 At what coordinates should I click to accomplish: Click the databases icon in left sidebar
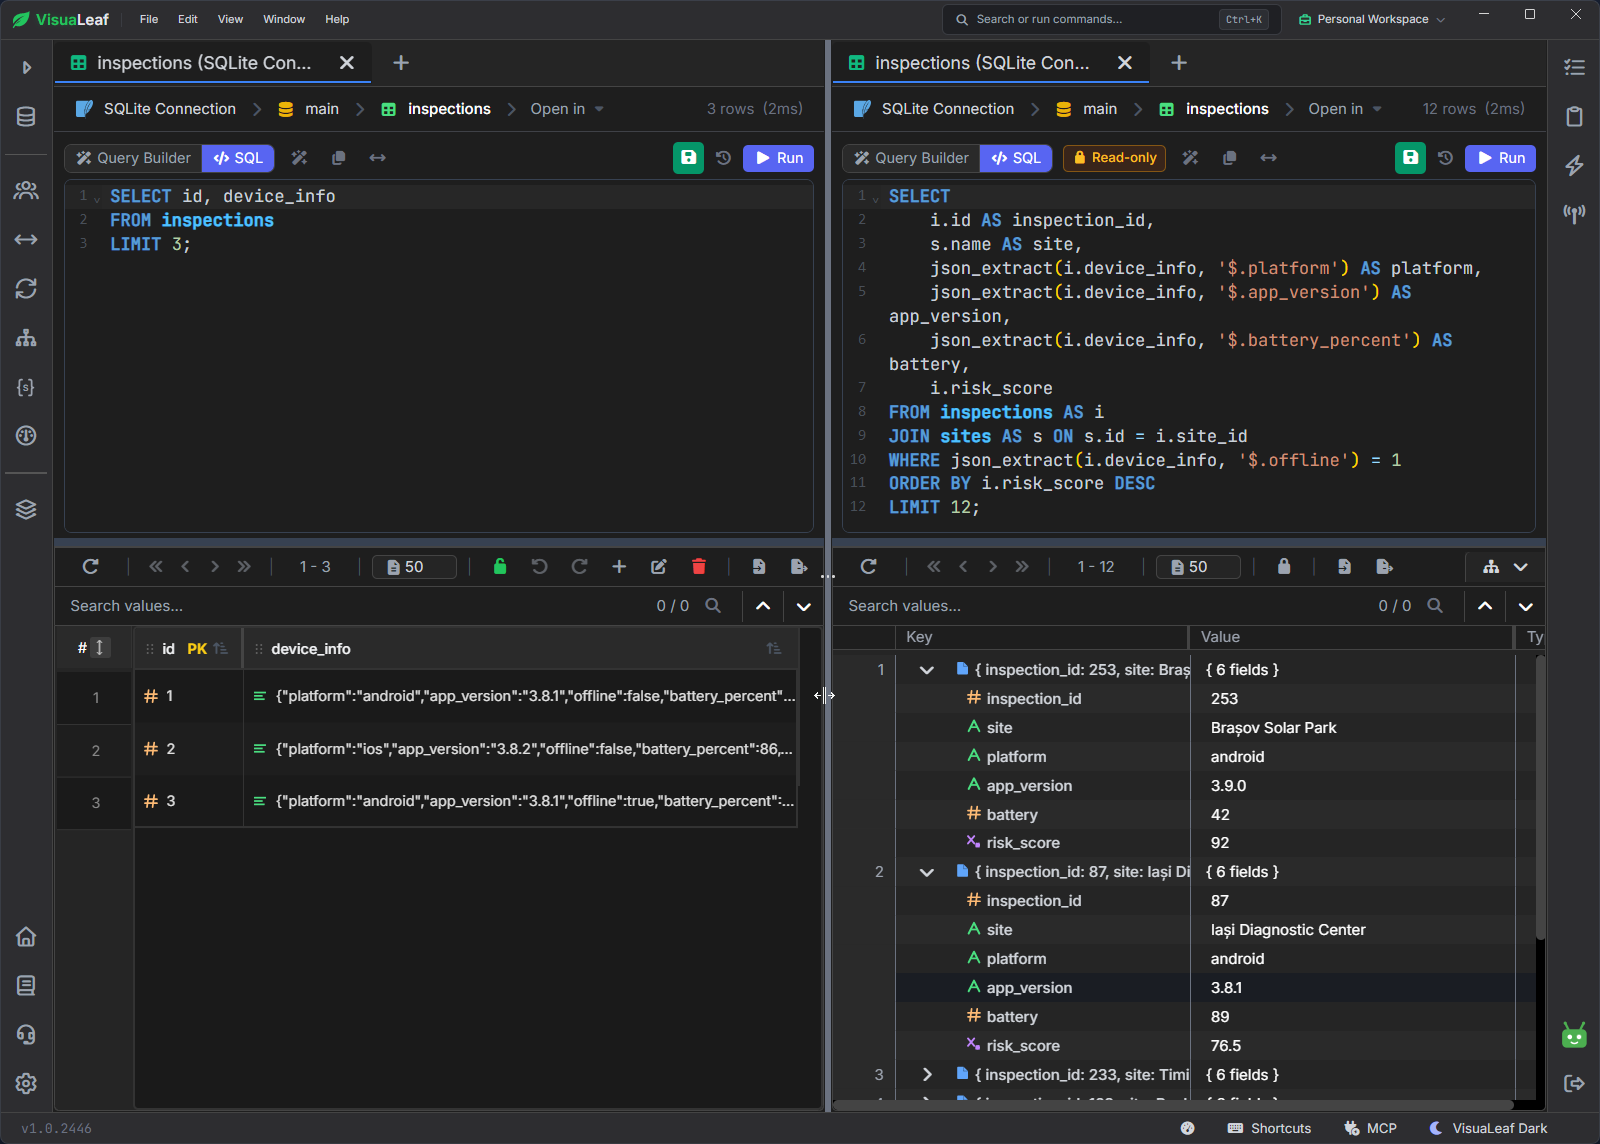pos(26,117)
